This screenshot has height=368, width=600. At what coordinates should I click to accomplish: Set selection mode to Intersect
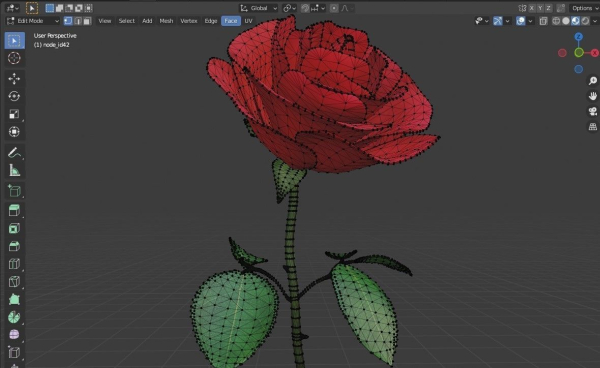88,8
